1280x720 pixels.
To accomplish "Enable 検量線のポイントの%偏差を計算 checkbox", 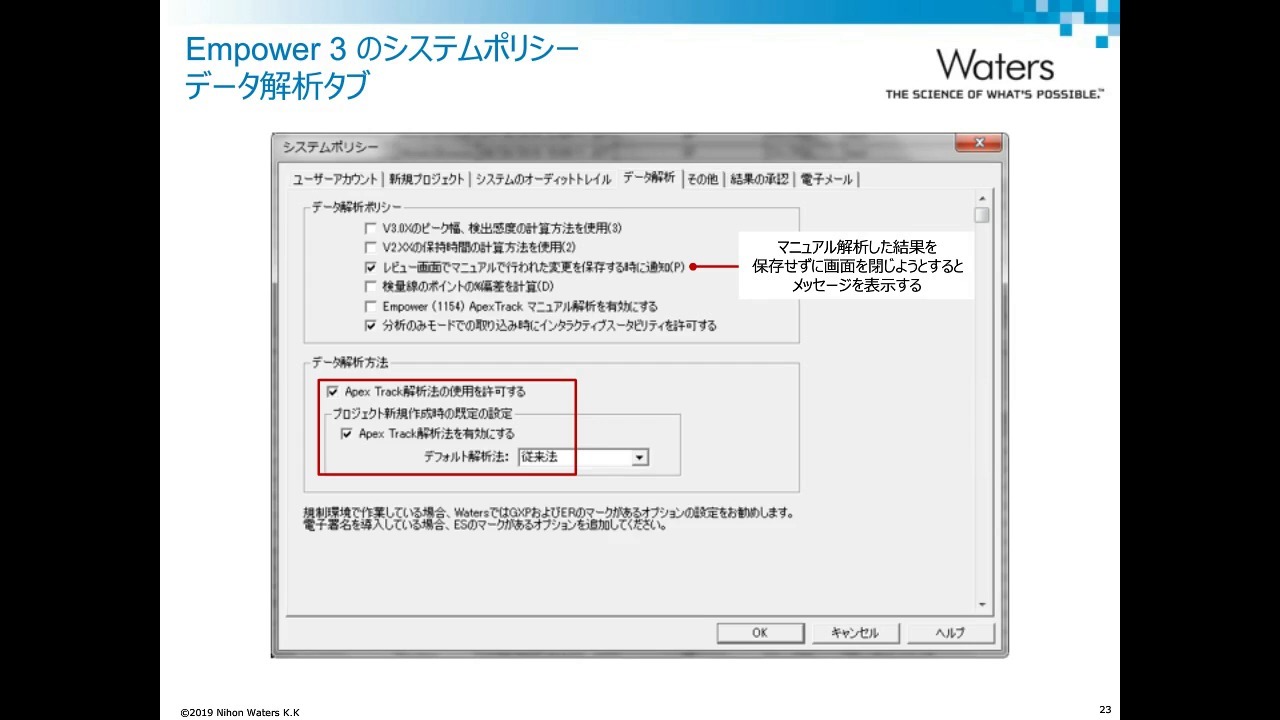I will 372,286.
